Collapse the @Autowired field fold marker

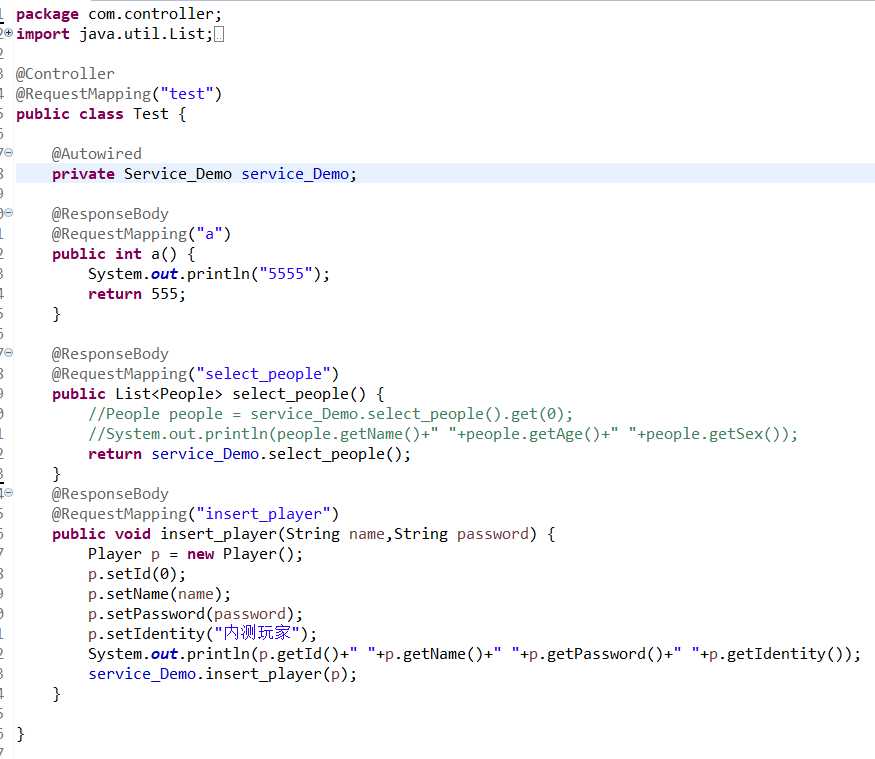8,153
